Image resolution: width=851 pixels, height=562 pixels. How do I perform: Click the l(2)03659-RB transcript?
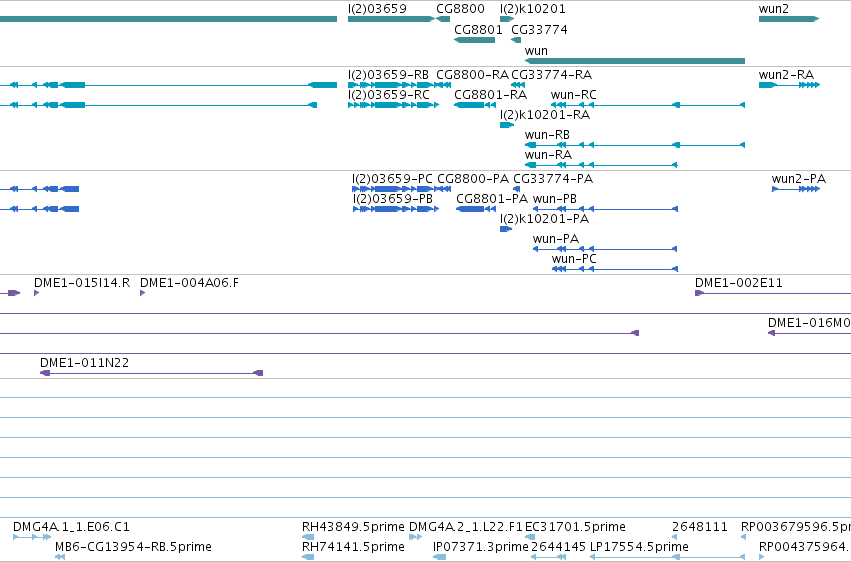pos(390,85)
